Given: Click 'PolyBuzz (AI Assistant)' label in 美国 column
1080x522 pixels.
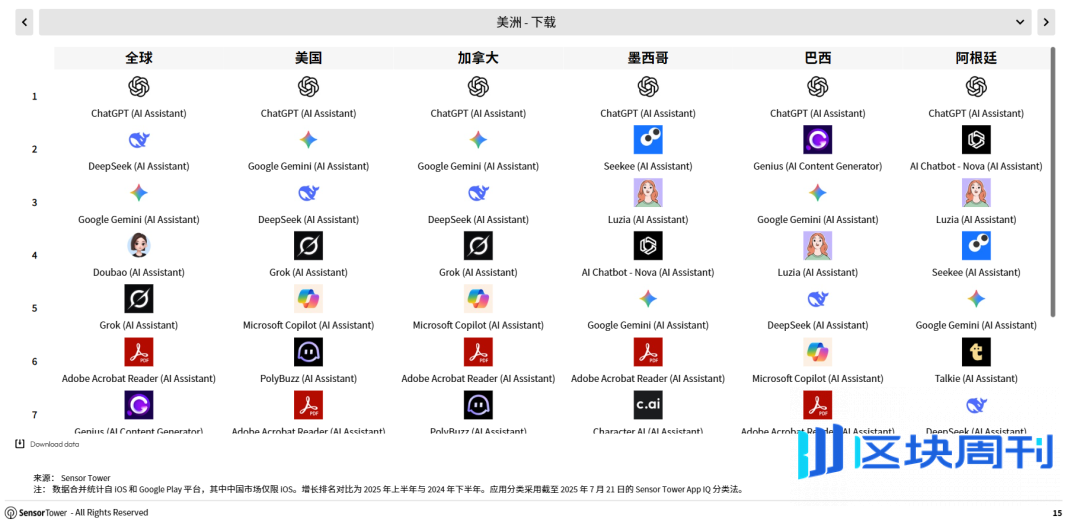Looking at the screenshot, I should [x=308, y=378].
